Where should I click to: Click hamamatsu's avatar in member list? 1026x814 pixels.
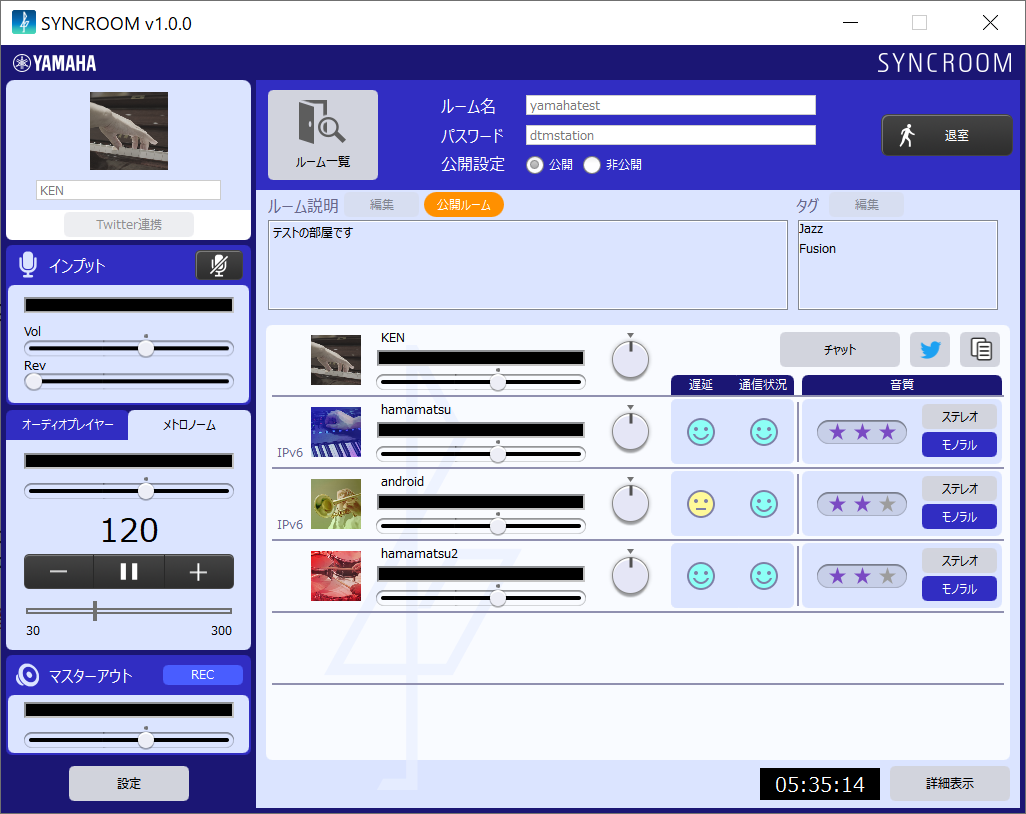click(336, 432)
